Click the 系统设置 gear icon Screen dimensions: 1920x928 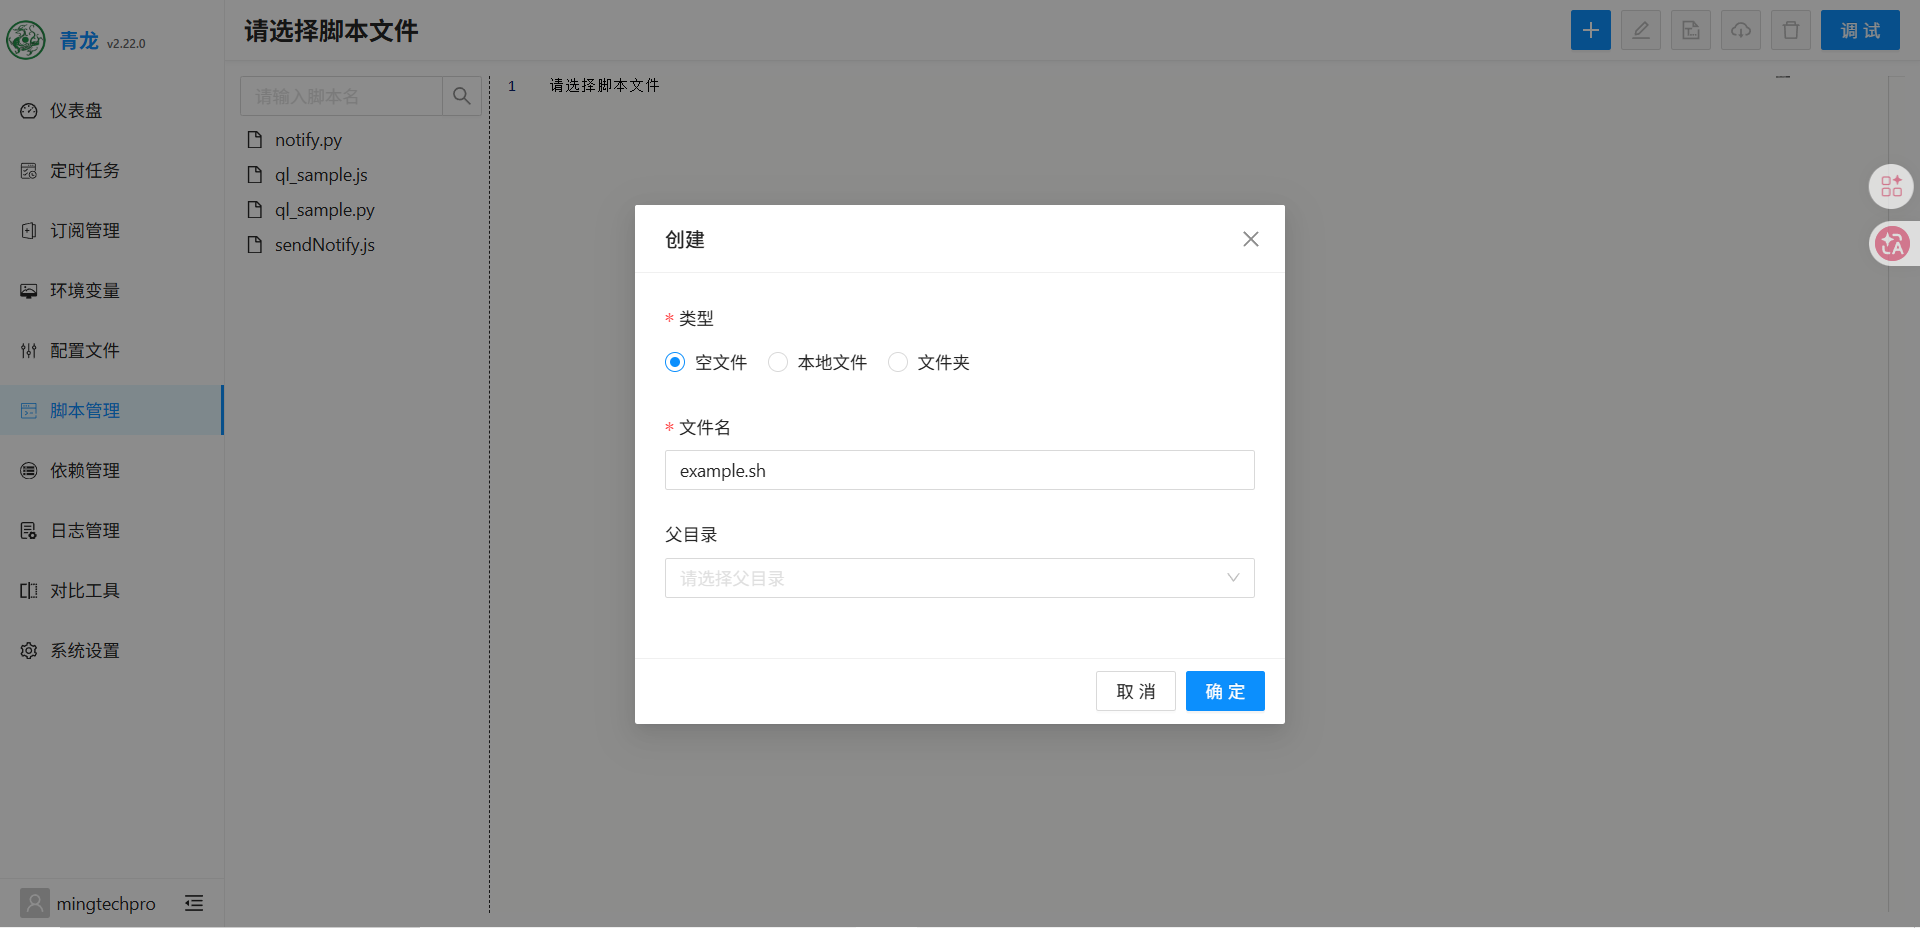coord(29,651)
